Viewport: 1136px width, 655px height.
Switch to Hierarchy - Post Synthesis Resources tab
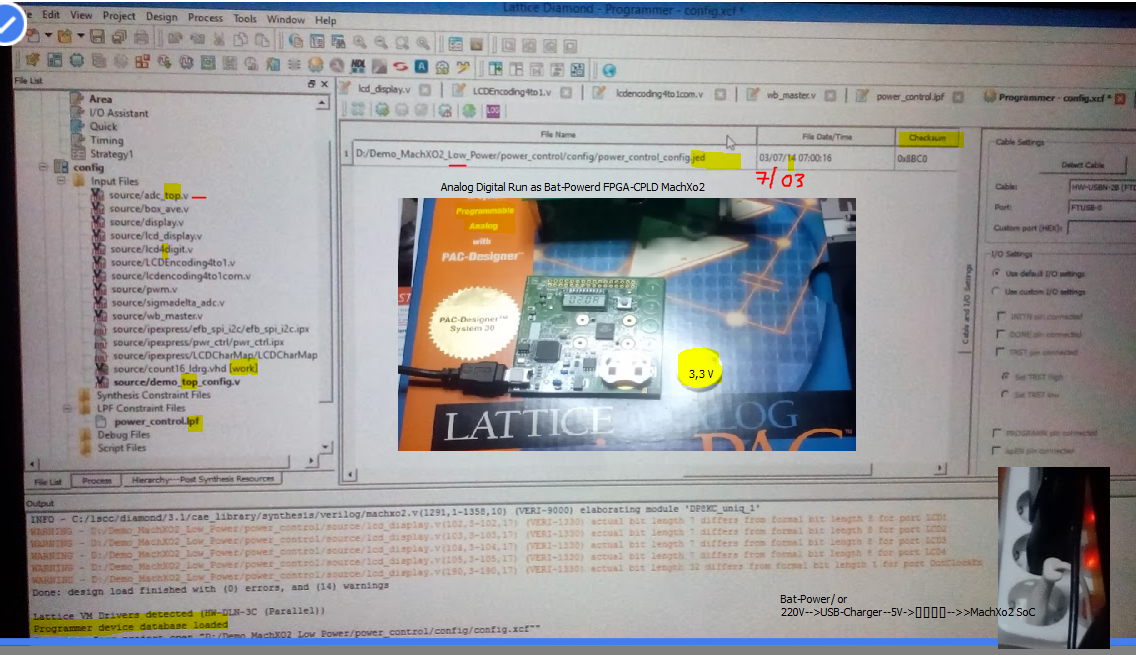tap(202, 479)
